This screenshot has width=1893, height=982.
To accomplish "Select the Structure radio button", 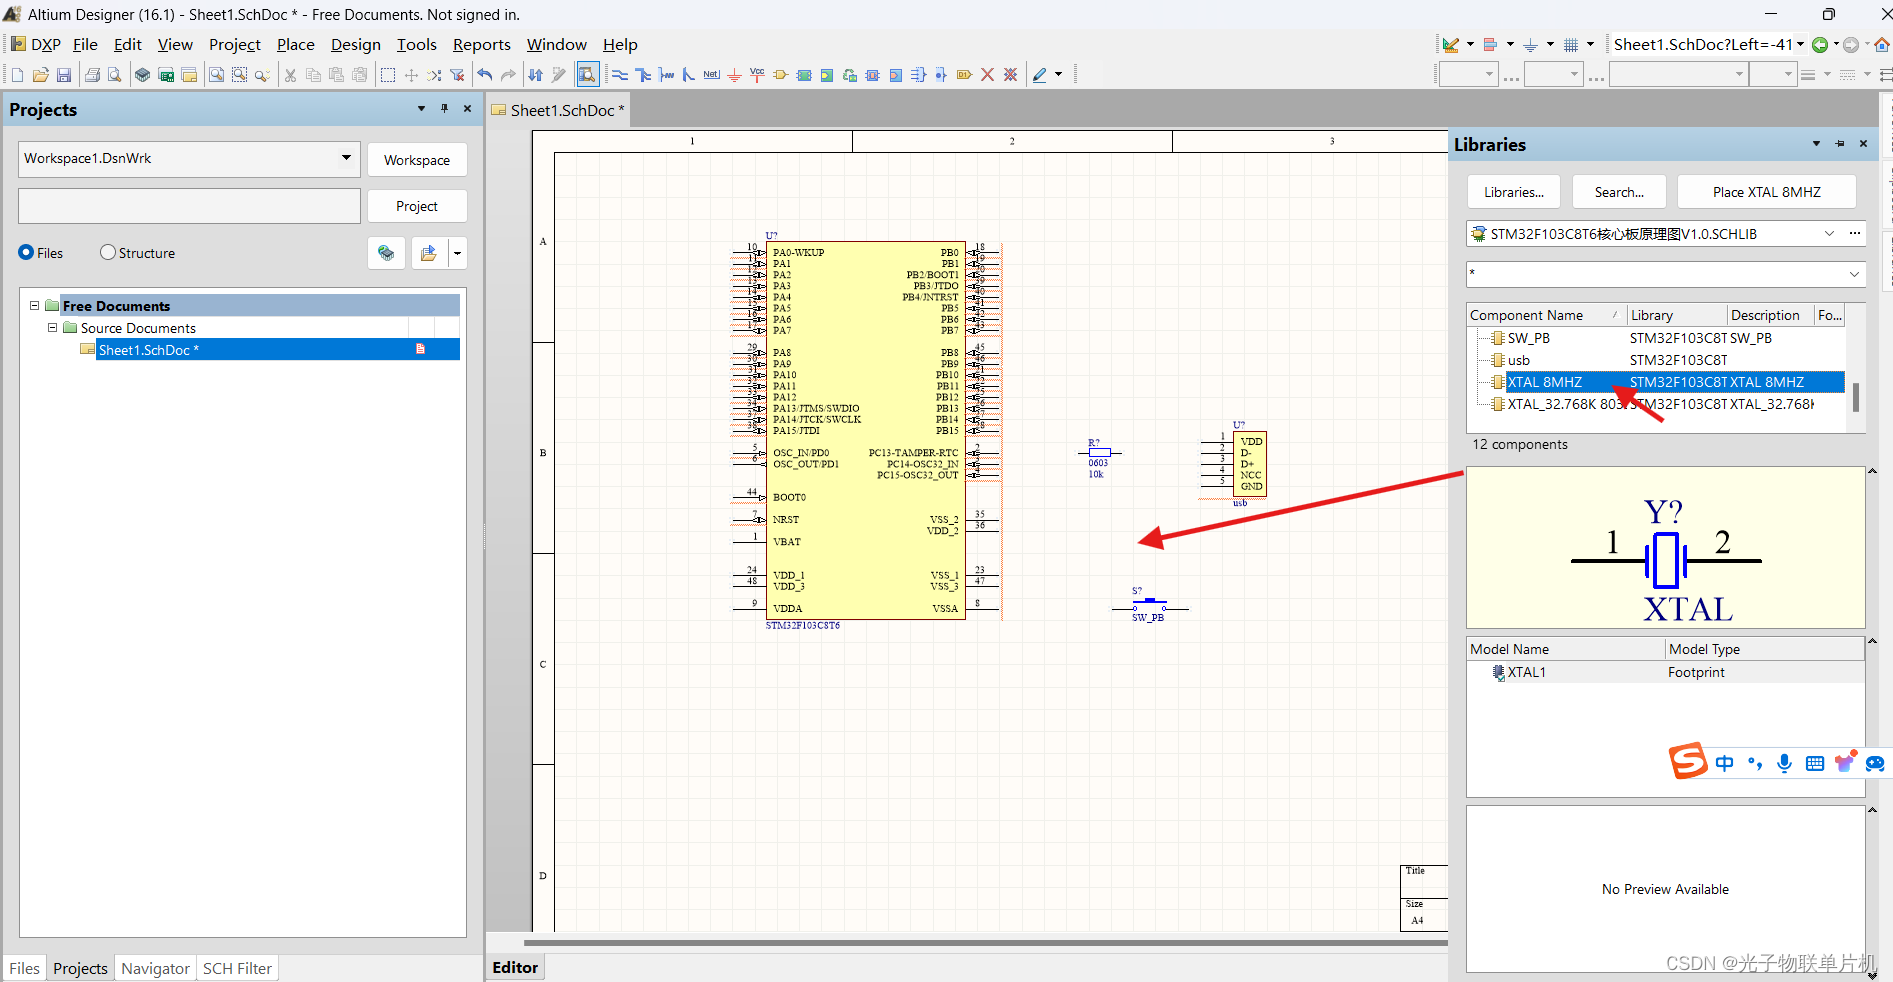I will tap(108, 253).
